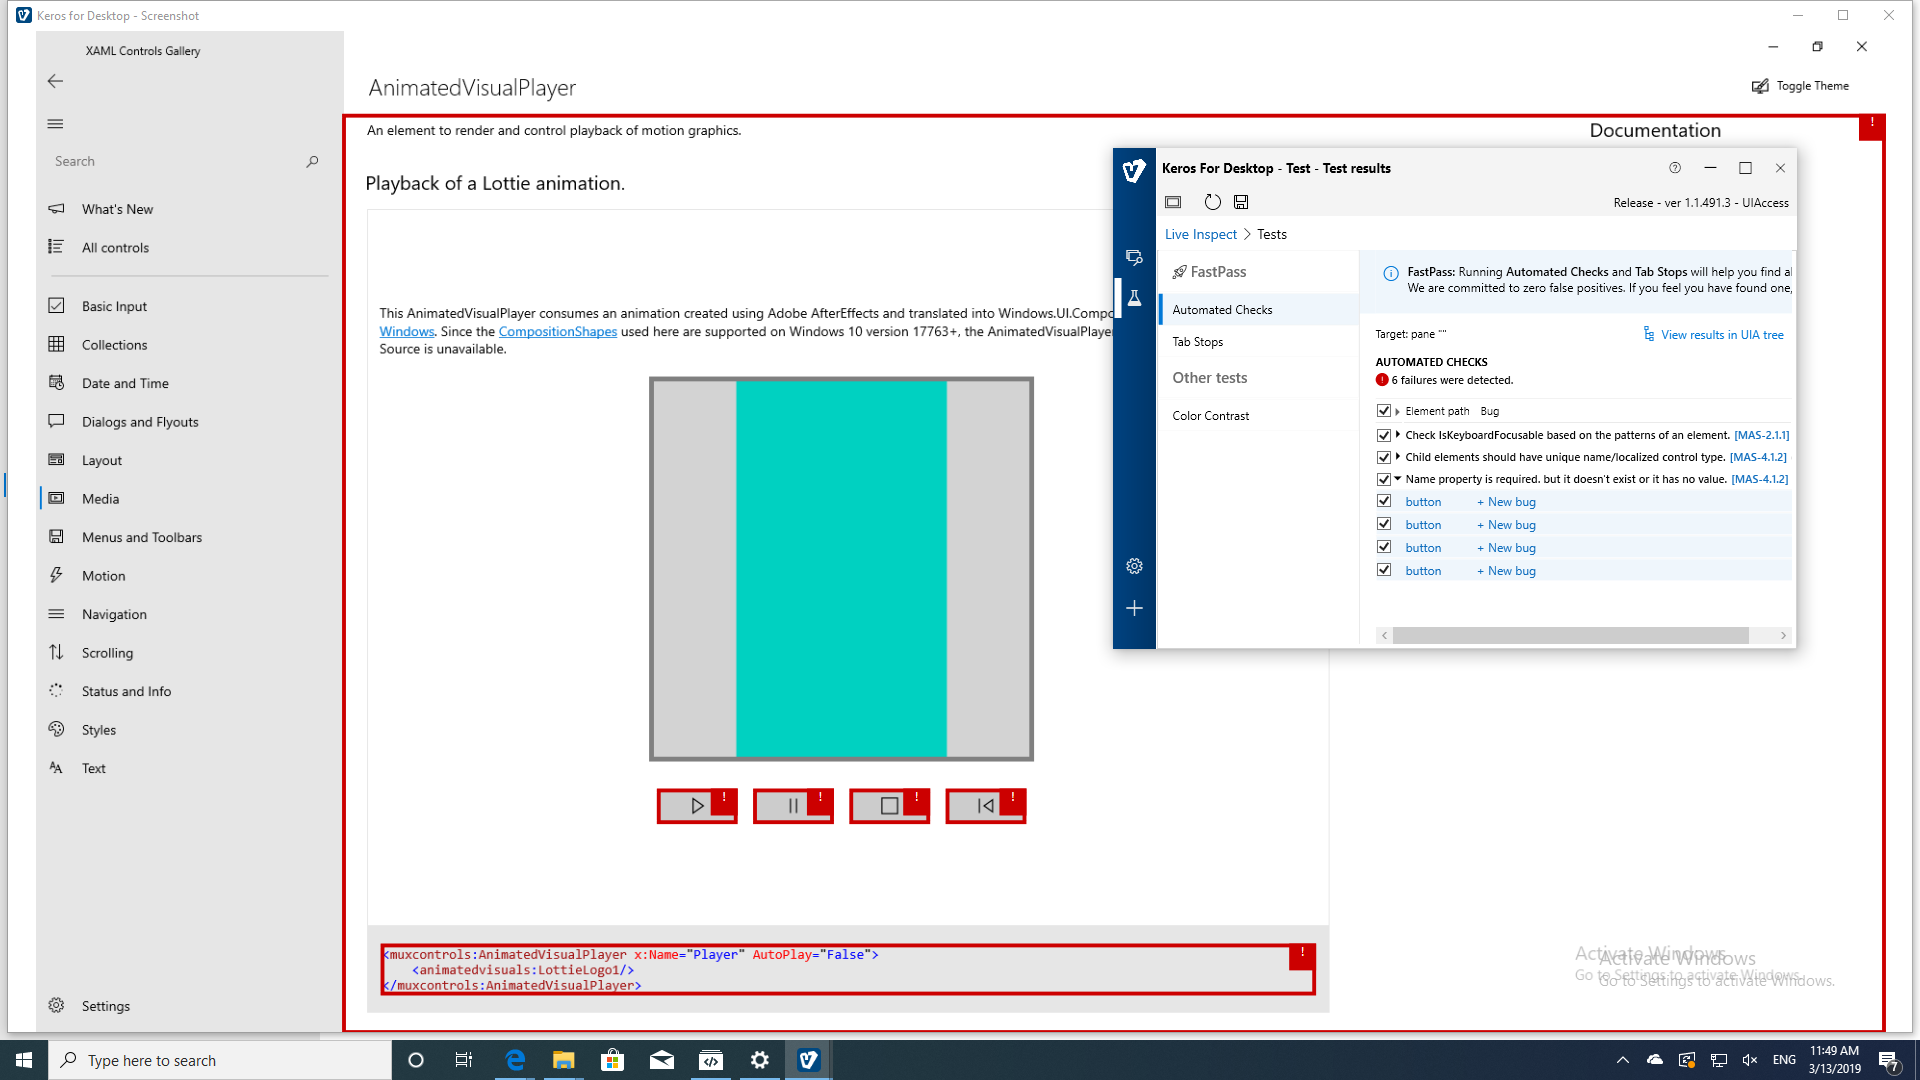Click the save icon in the Keros toolbar
This screenshot has height=1080, width=1920.
pyautogui.click(x=1241, y=202)
